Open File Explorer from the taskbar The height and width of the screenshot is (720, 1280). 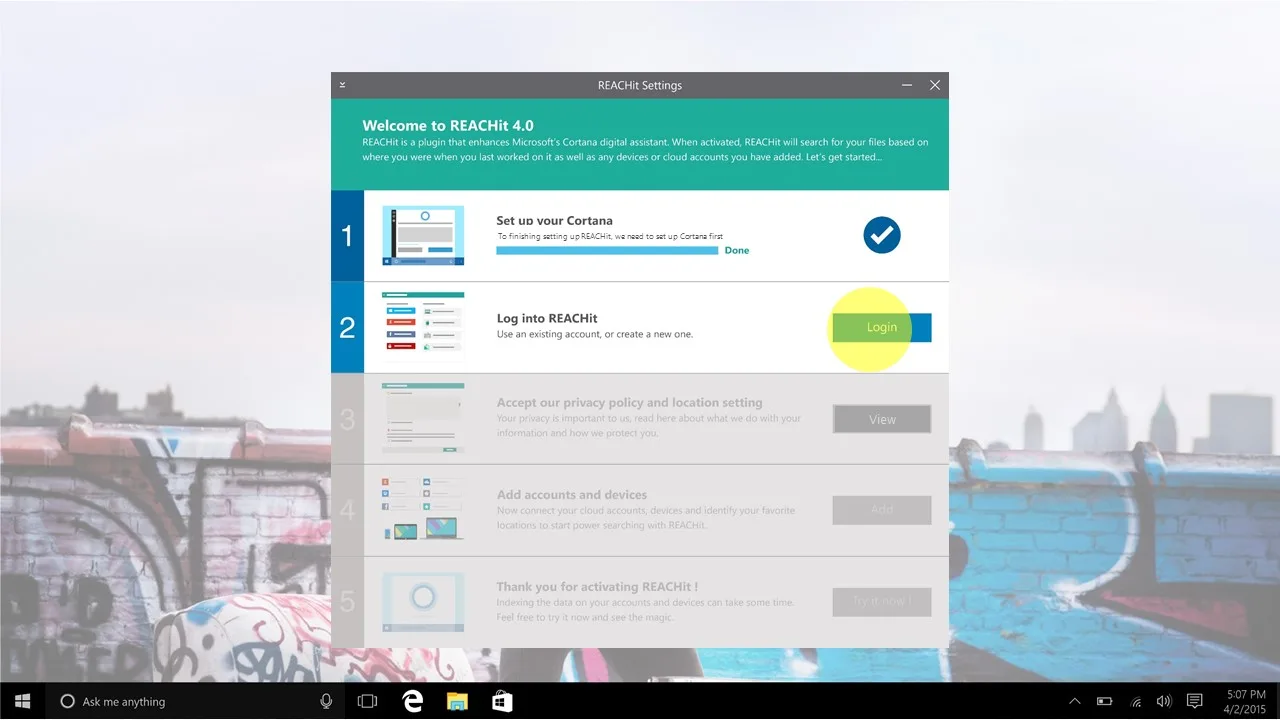pyautogui.click(x=457, y=701)
